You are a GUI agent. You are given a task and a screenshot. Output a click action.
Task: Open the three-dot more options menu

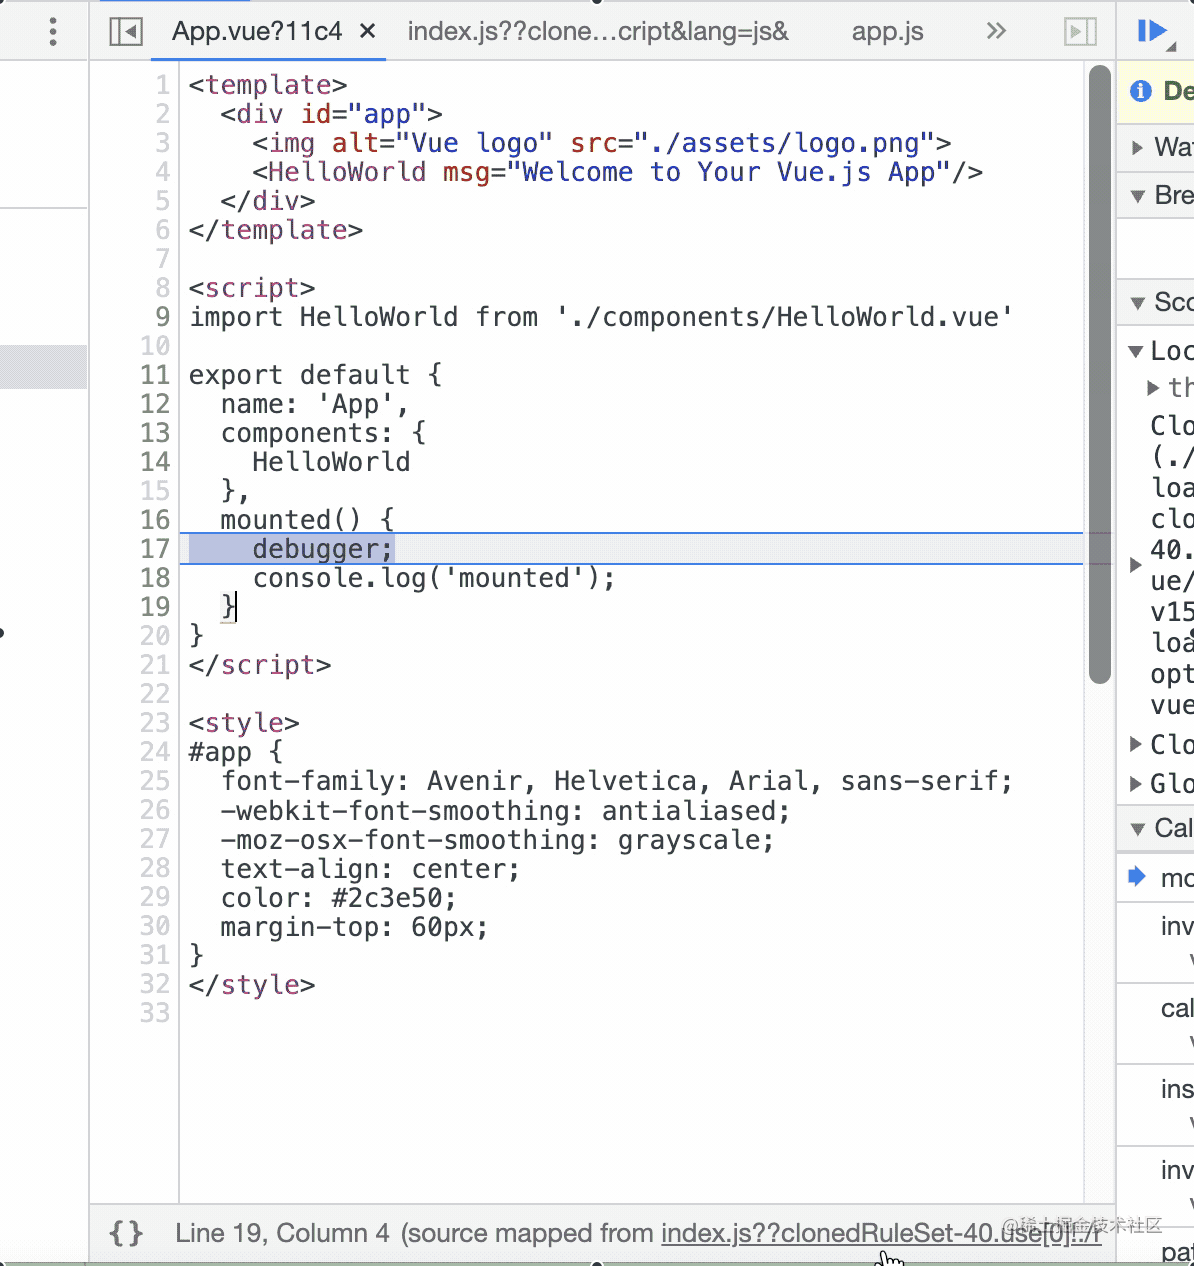coord(53,31)
